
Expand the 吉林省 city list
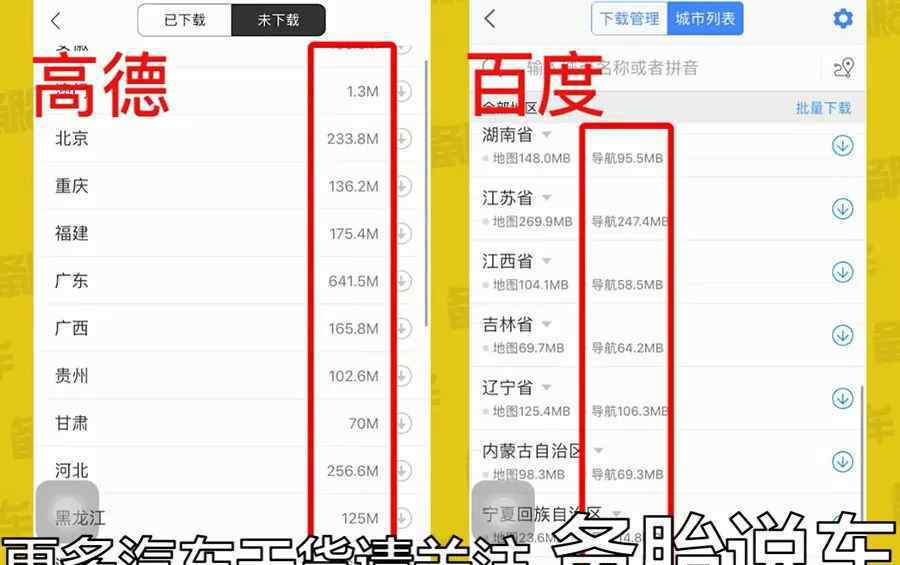546,324
